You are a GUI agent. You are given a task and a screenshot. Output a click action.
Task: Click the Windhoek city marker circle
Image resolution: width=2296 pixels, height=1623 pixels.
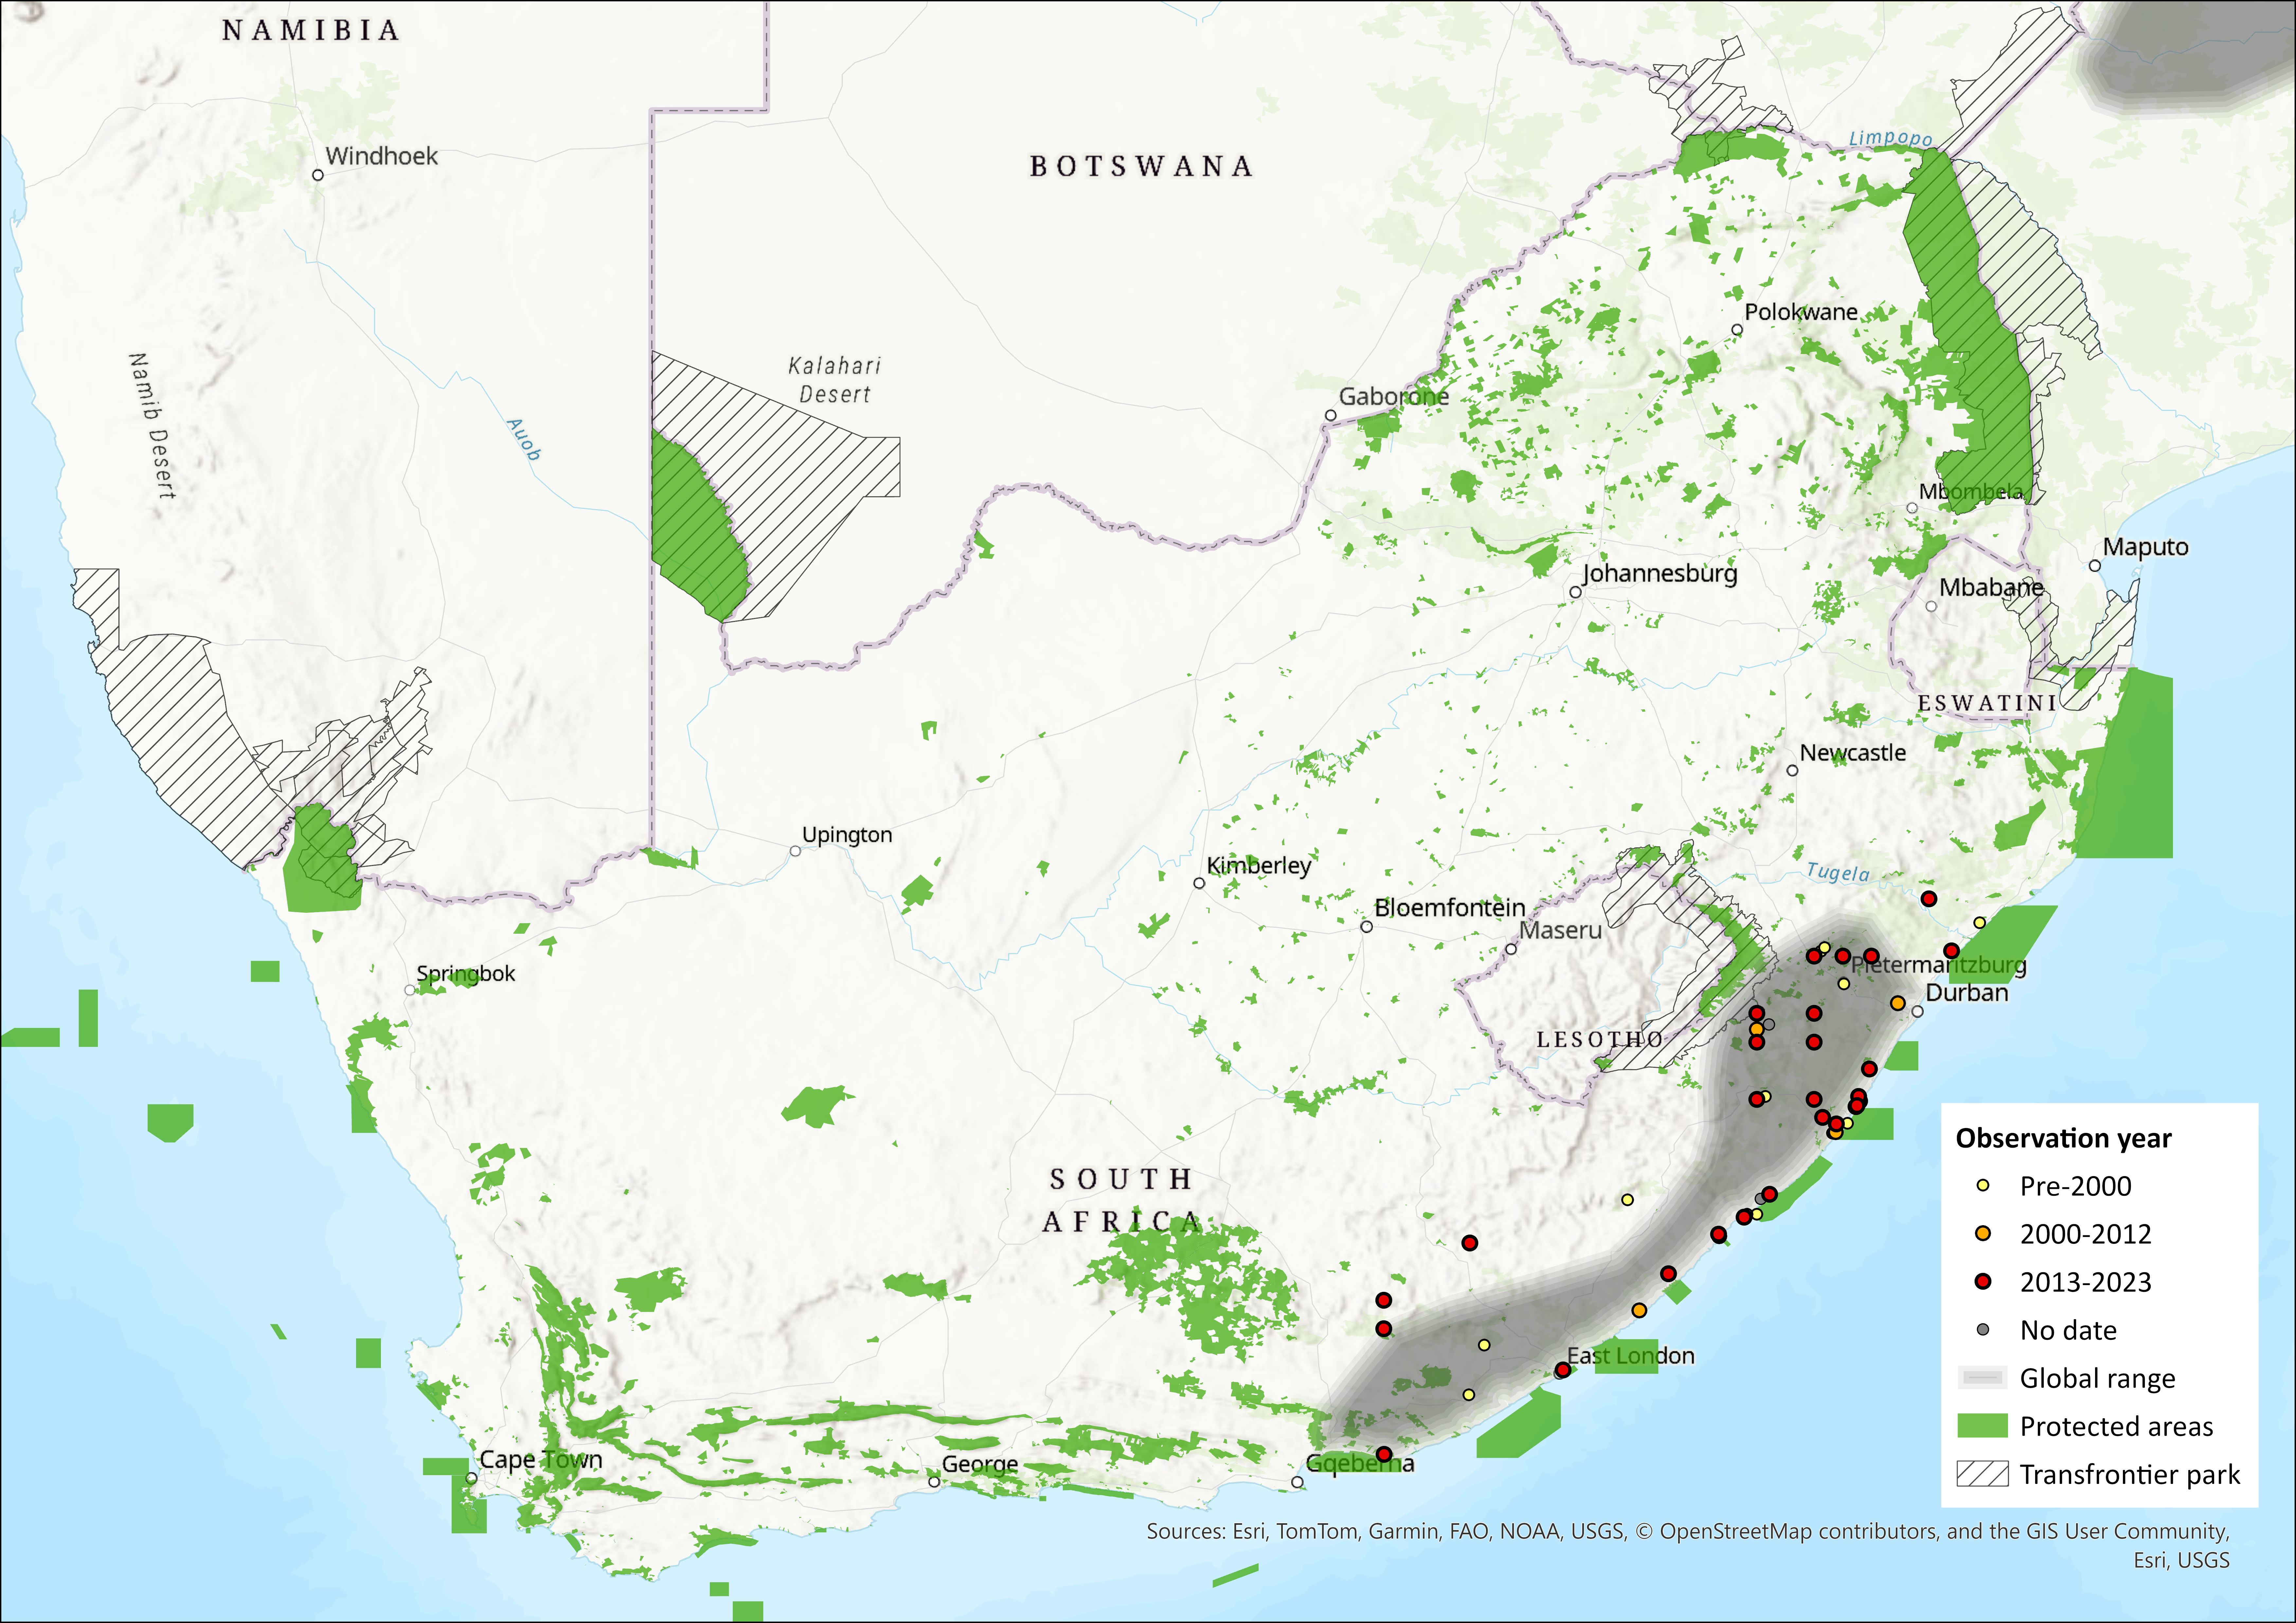point(318,175)
